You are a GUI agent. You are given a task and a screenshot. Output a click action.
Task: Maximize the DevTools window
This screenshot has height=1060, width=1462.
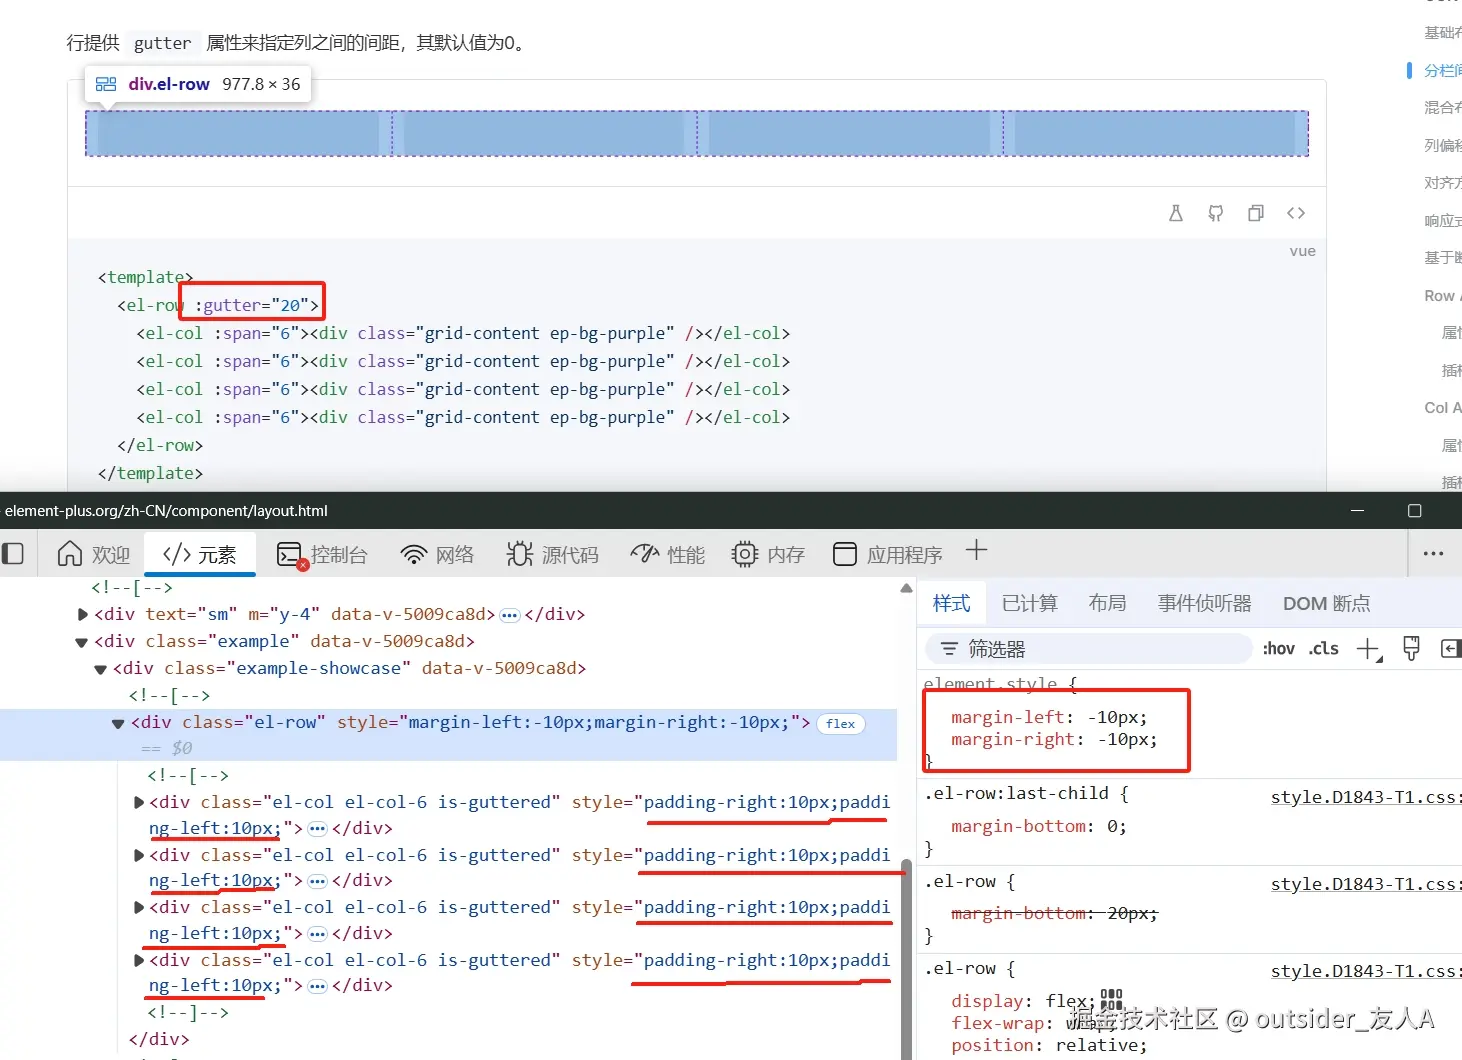1414,511
